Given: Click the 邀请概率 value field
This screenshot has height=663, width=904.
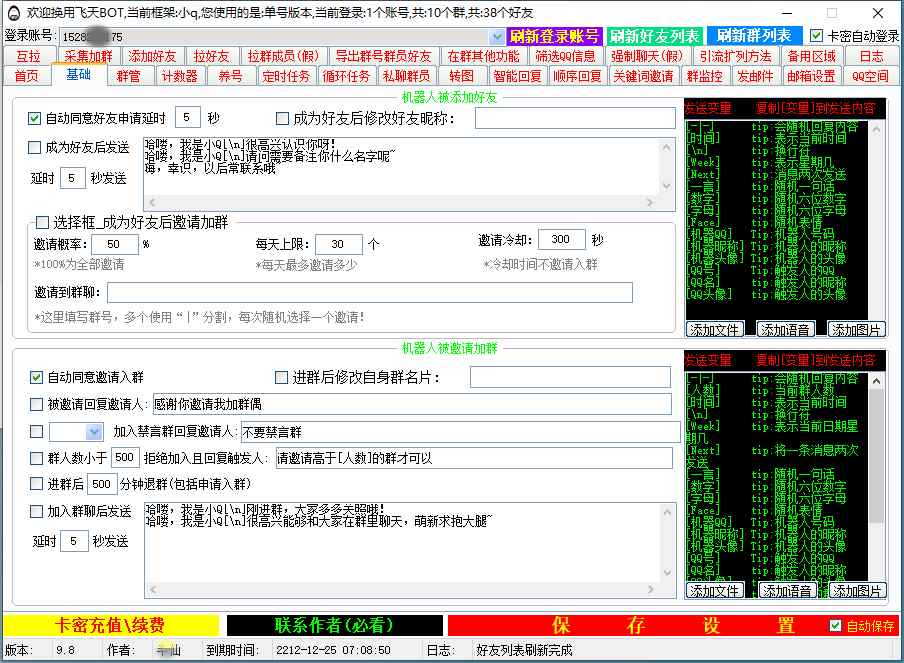Looking at the screenshot, I should tap(114, 244).
